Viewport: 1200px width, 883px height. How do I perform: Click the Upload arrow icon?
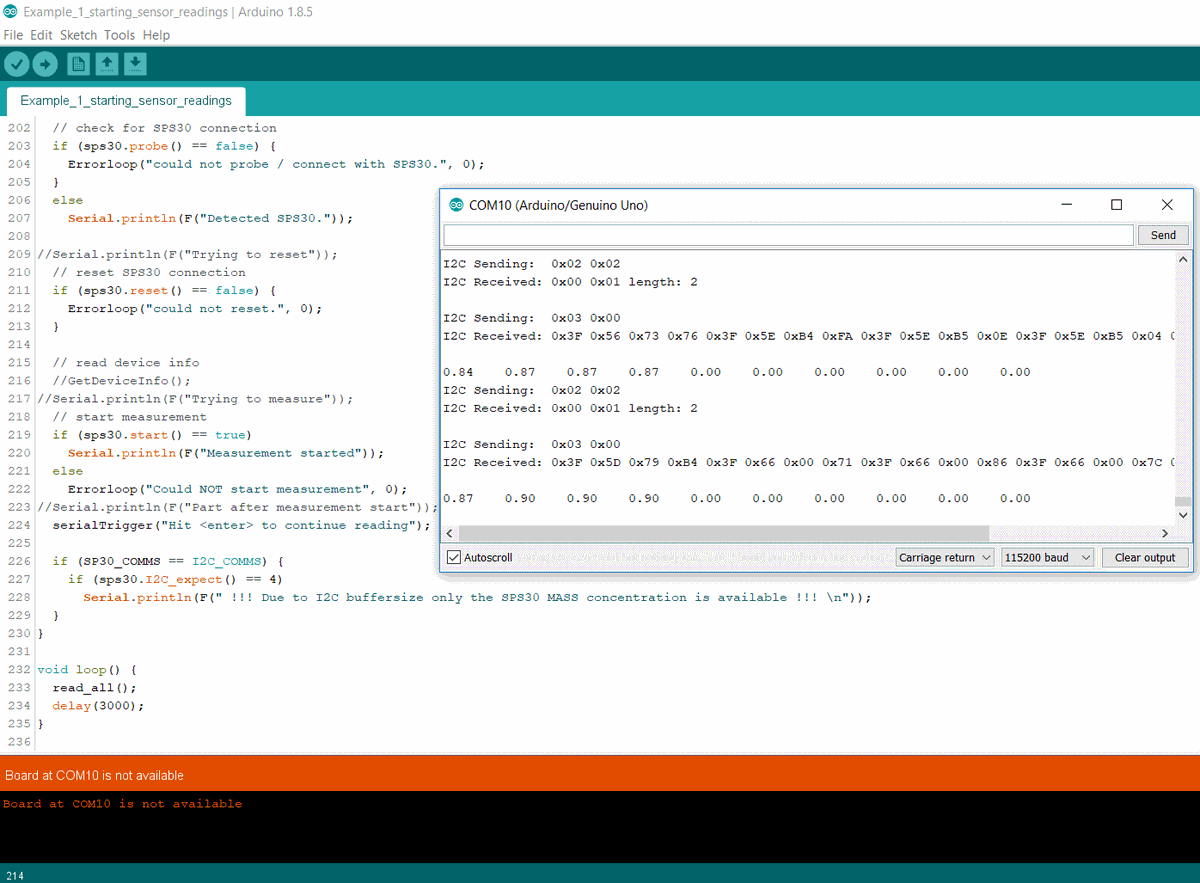[x=45, y=64]
